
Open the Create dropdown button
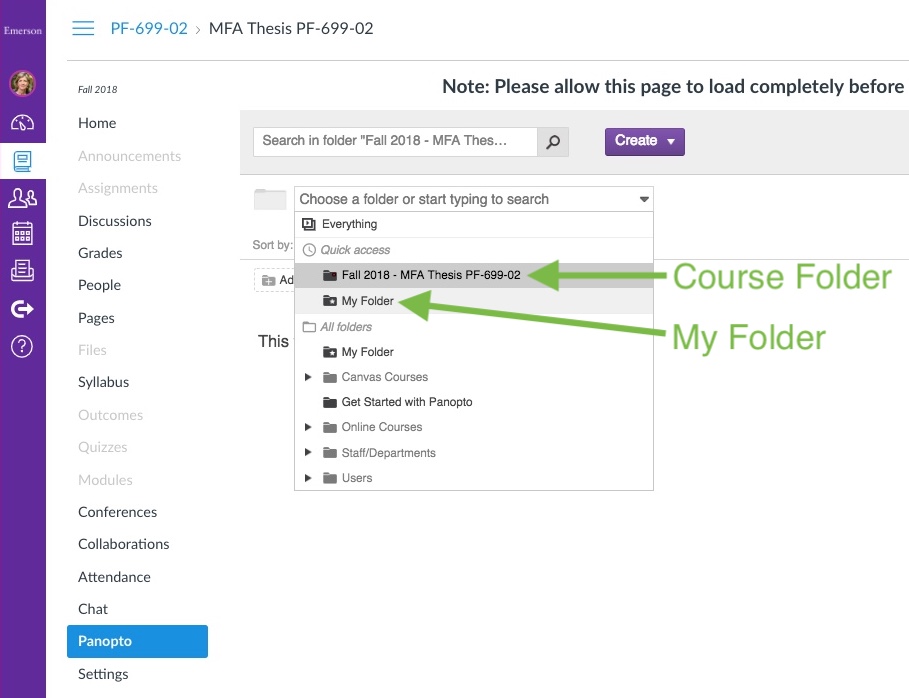645,141
